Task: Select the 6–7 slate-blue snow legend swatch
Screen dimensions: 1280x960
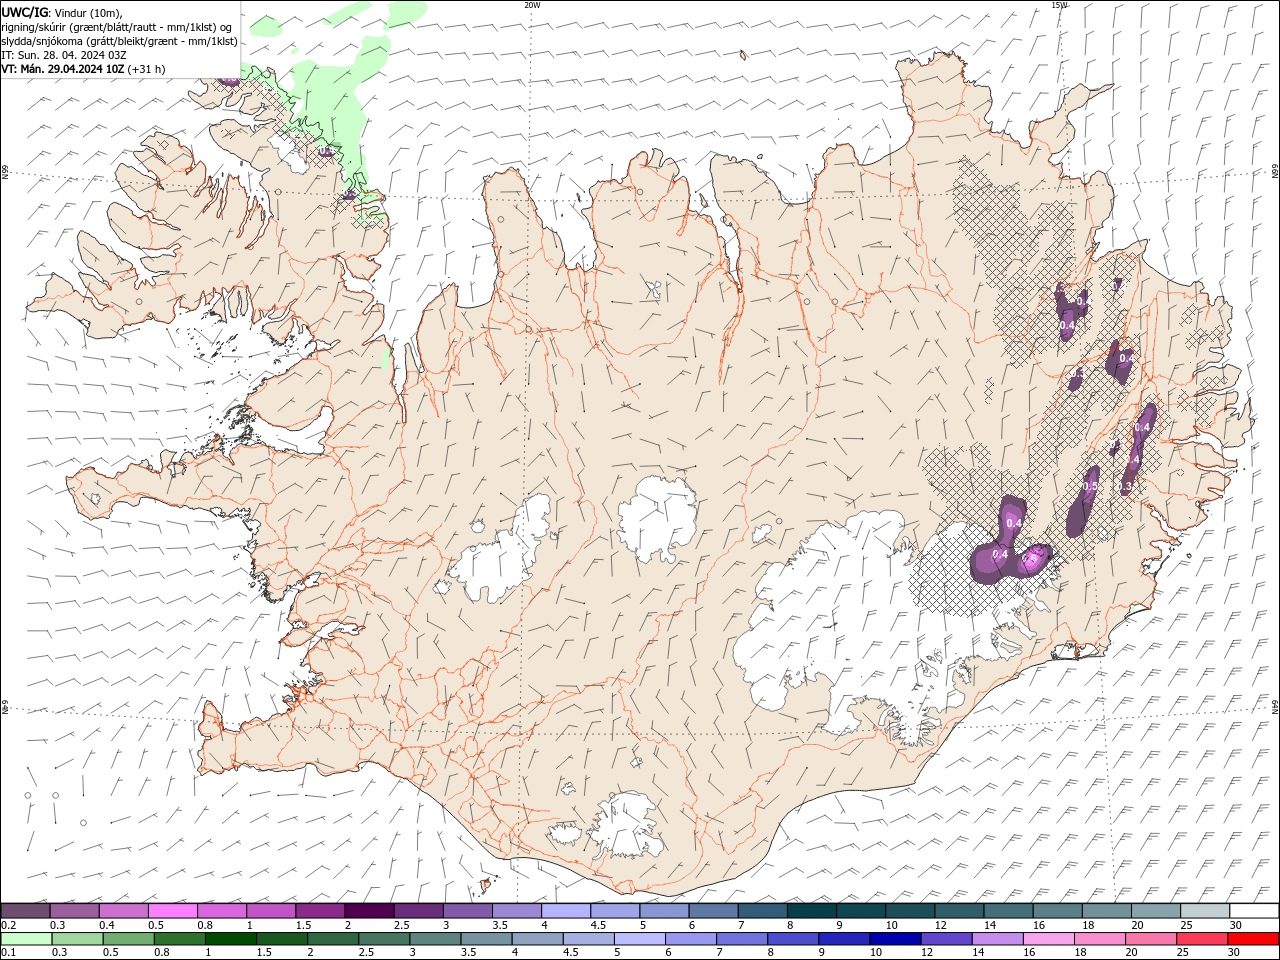Action: pos(713,911)
